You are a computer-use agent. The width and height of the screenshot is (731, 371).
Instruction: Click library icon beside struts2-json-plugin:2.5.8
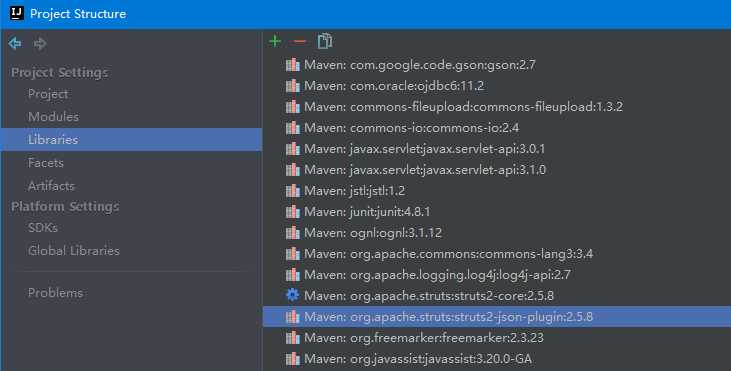(292, 316)
